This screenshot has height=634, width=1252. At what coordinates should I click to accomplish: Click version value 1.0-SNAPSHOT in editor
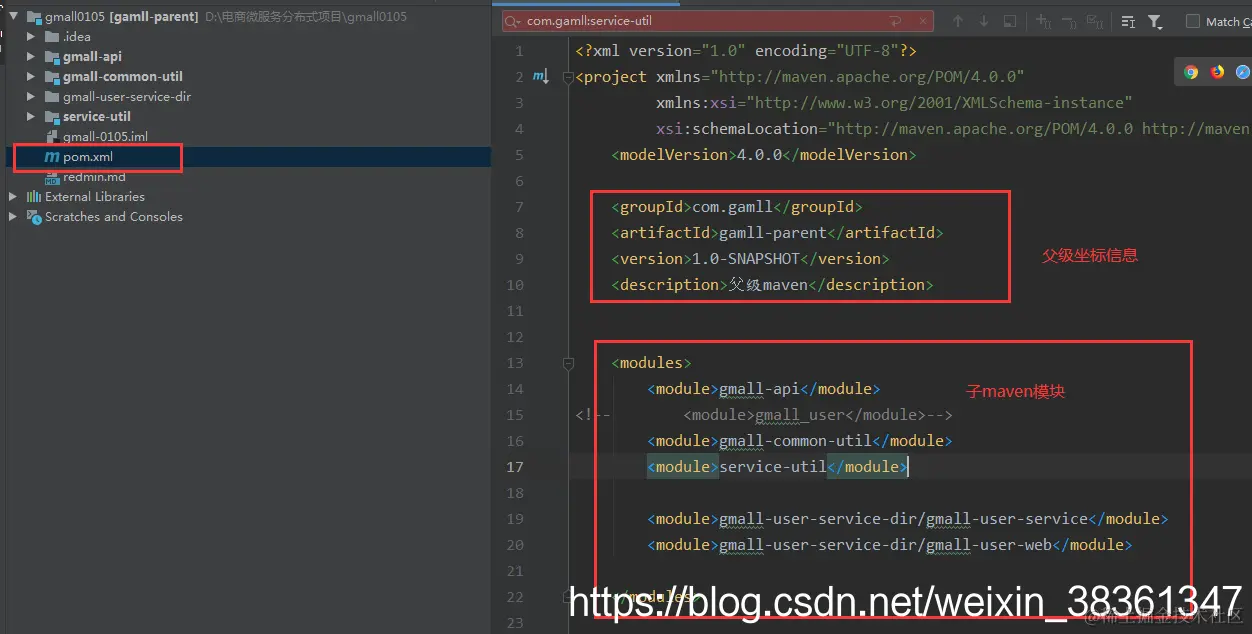tap(746, 259)
